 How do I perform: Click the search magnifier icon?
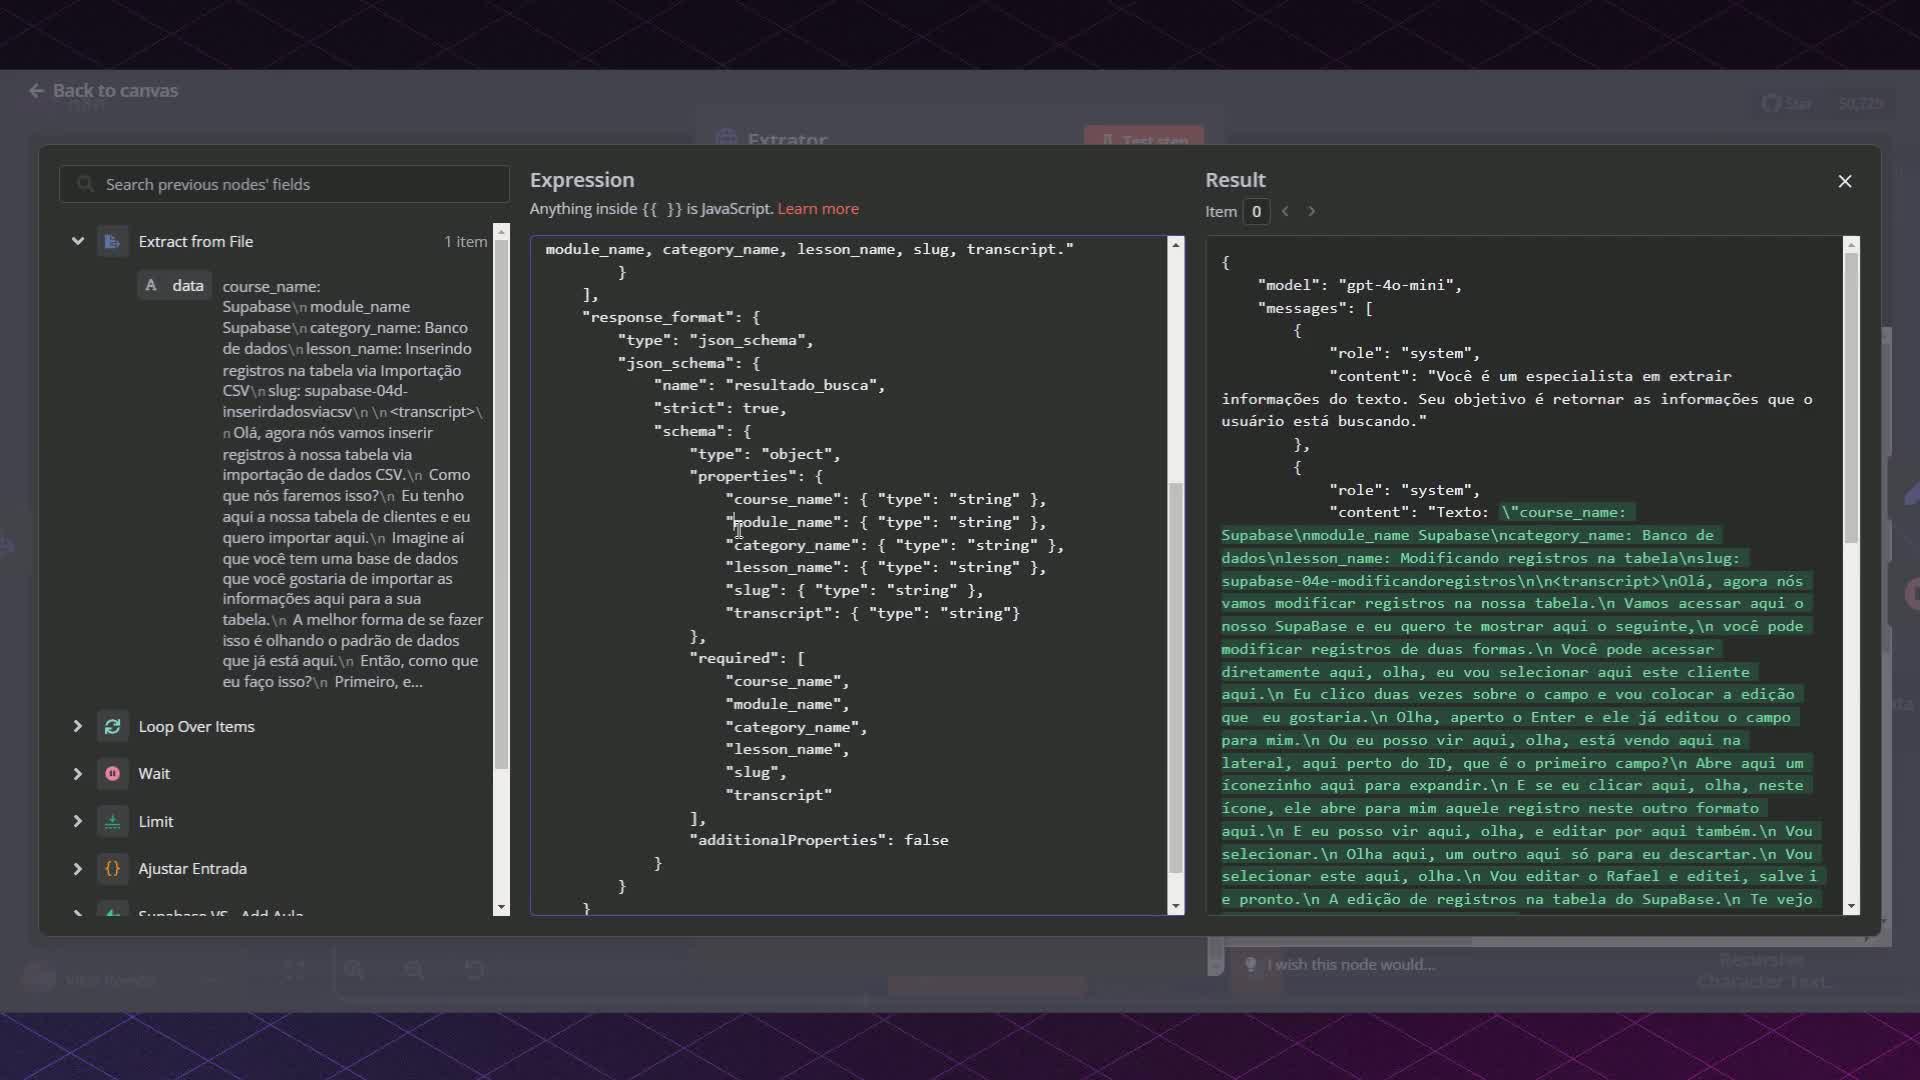click(86, 184)
